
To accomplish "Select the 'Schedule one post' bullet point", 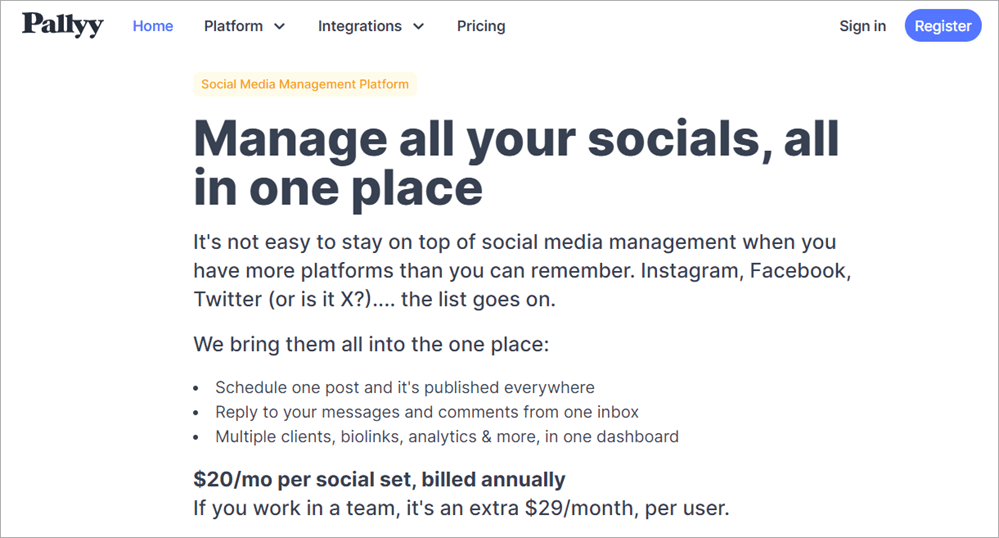I will click(405, 387).
